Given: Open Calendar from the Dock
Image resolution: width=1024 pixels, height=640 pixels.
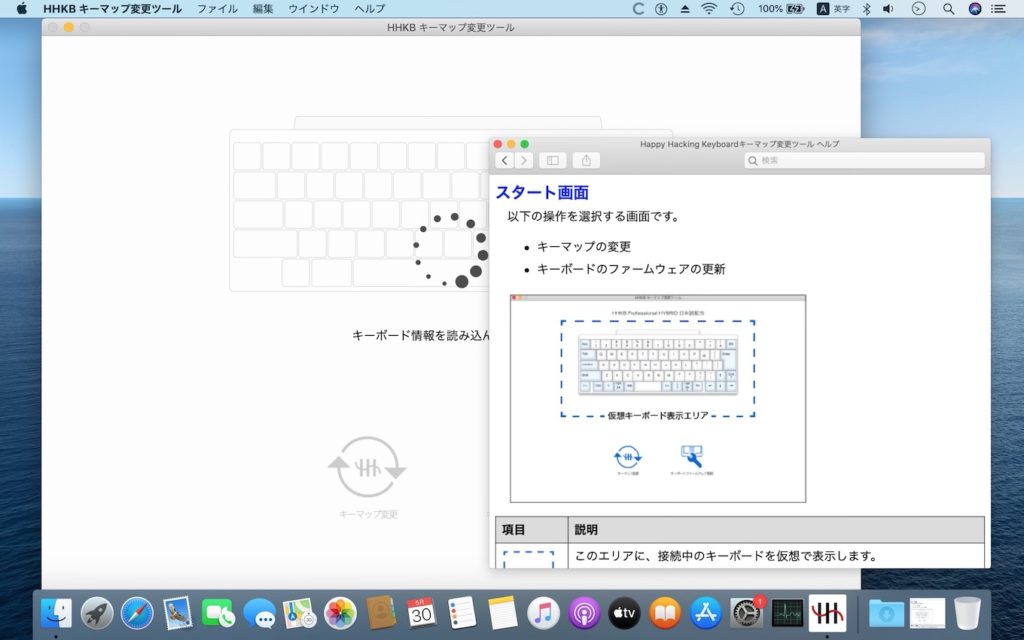Looking at the screenshot, I should click(421, 613).
